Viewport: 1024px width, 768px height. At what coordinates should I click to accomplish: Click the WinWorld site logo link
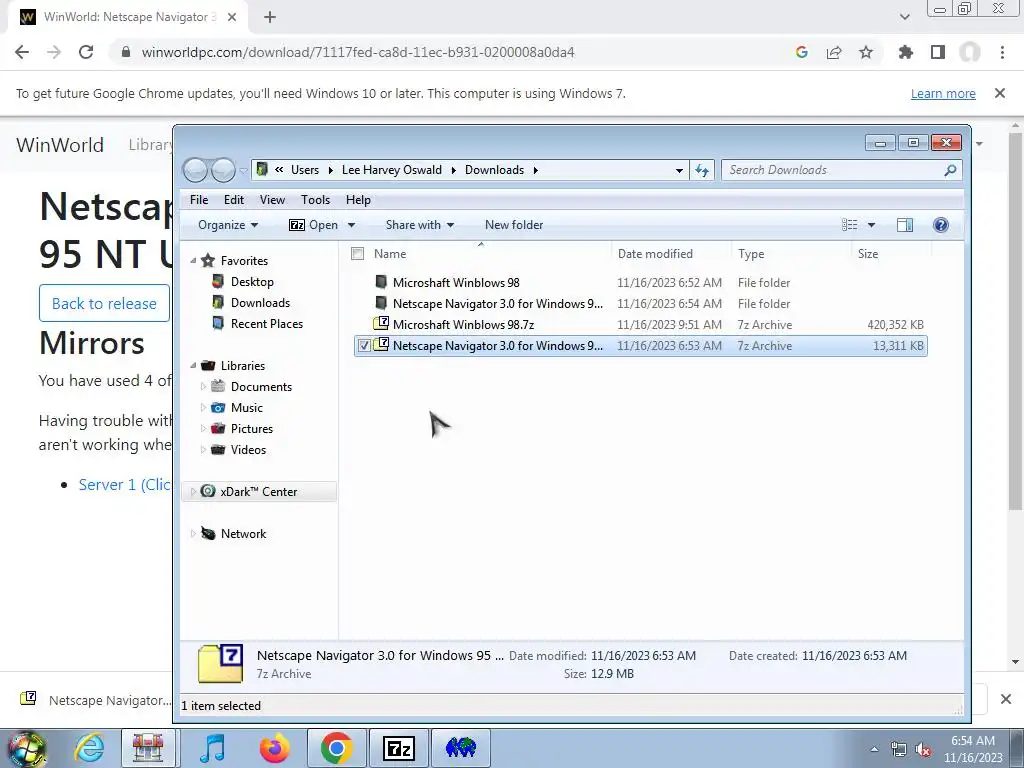60,144
